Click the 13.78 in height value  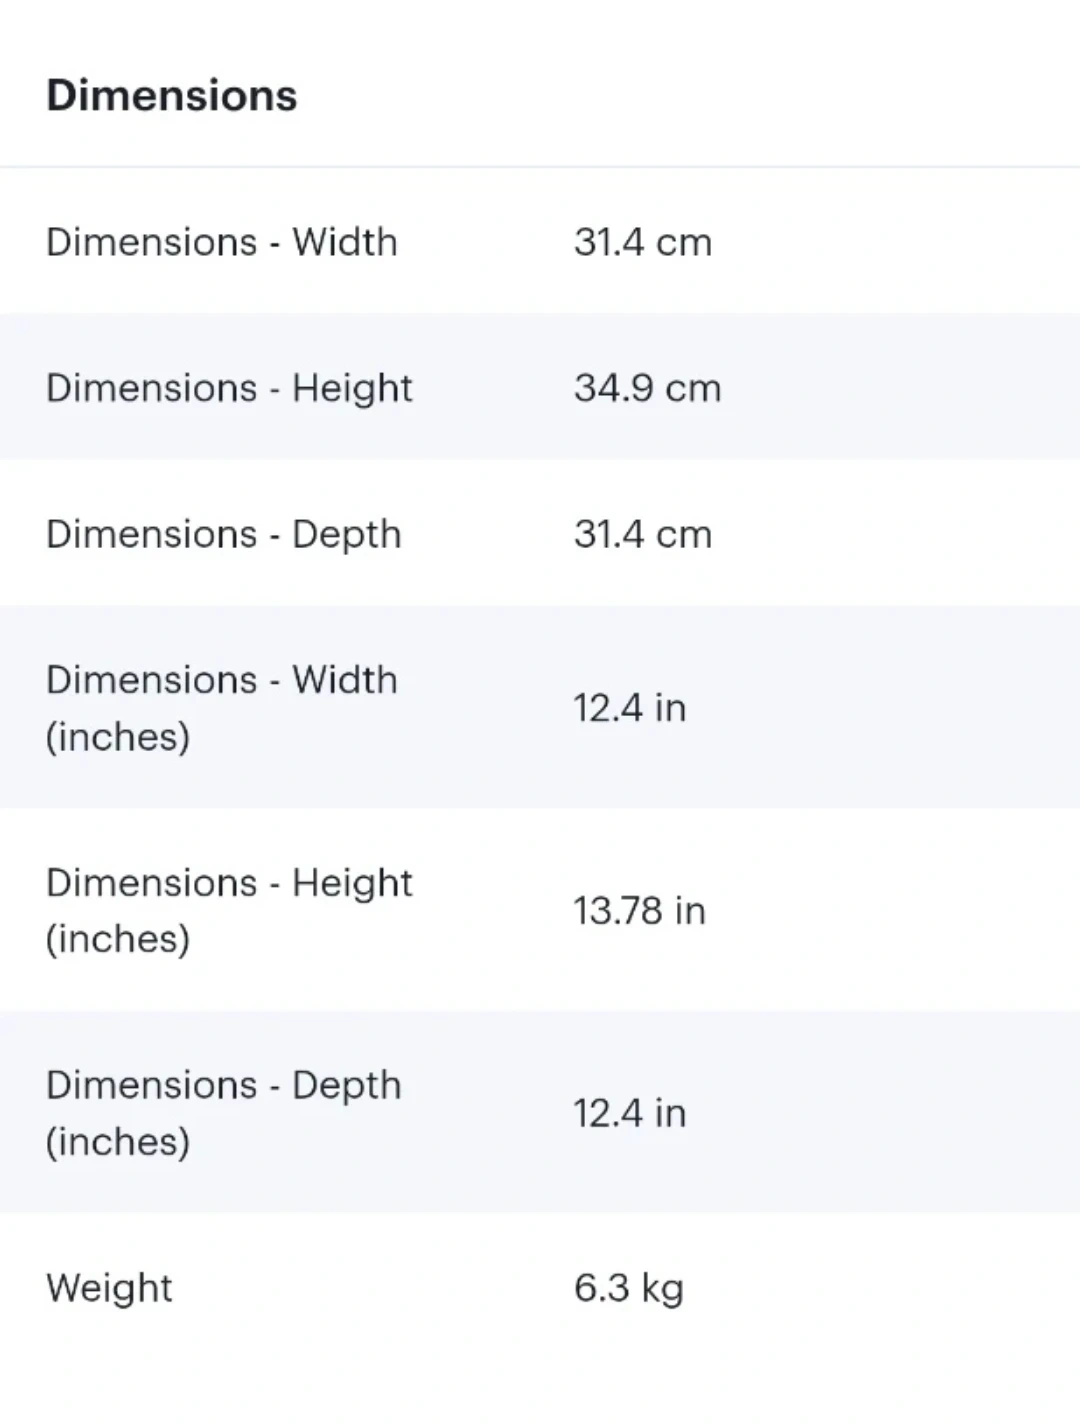click(639, 911)
